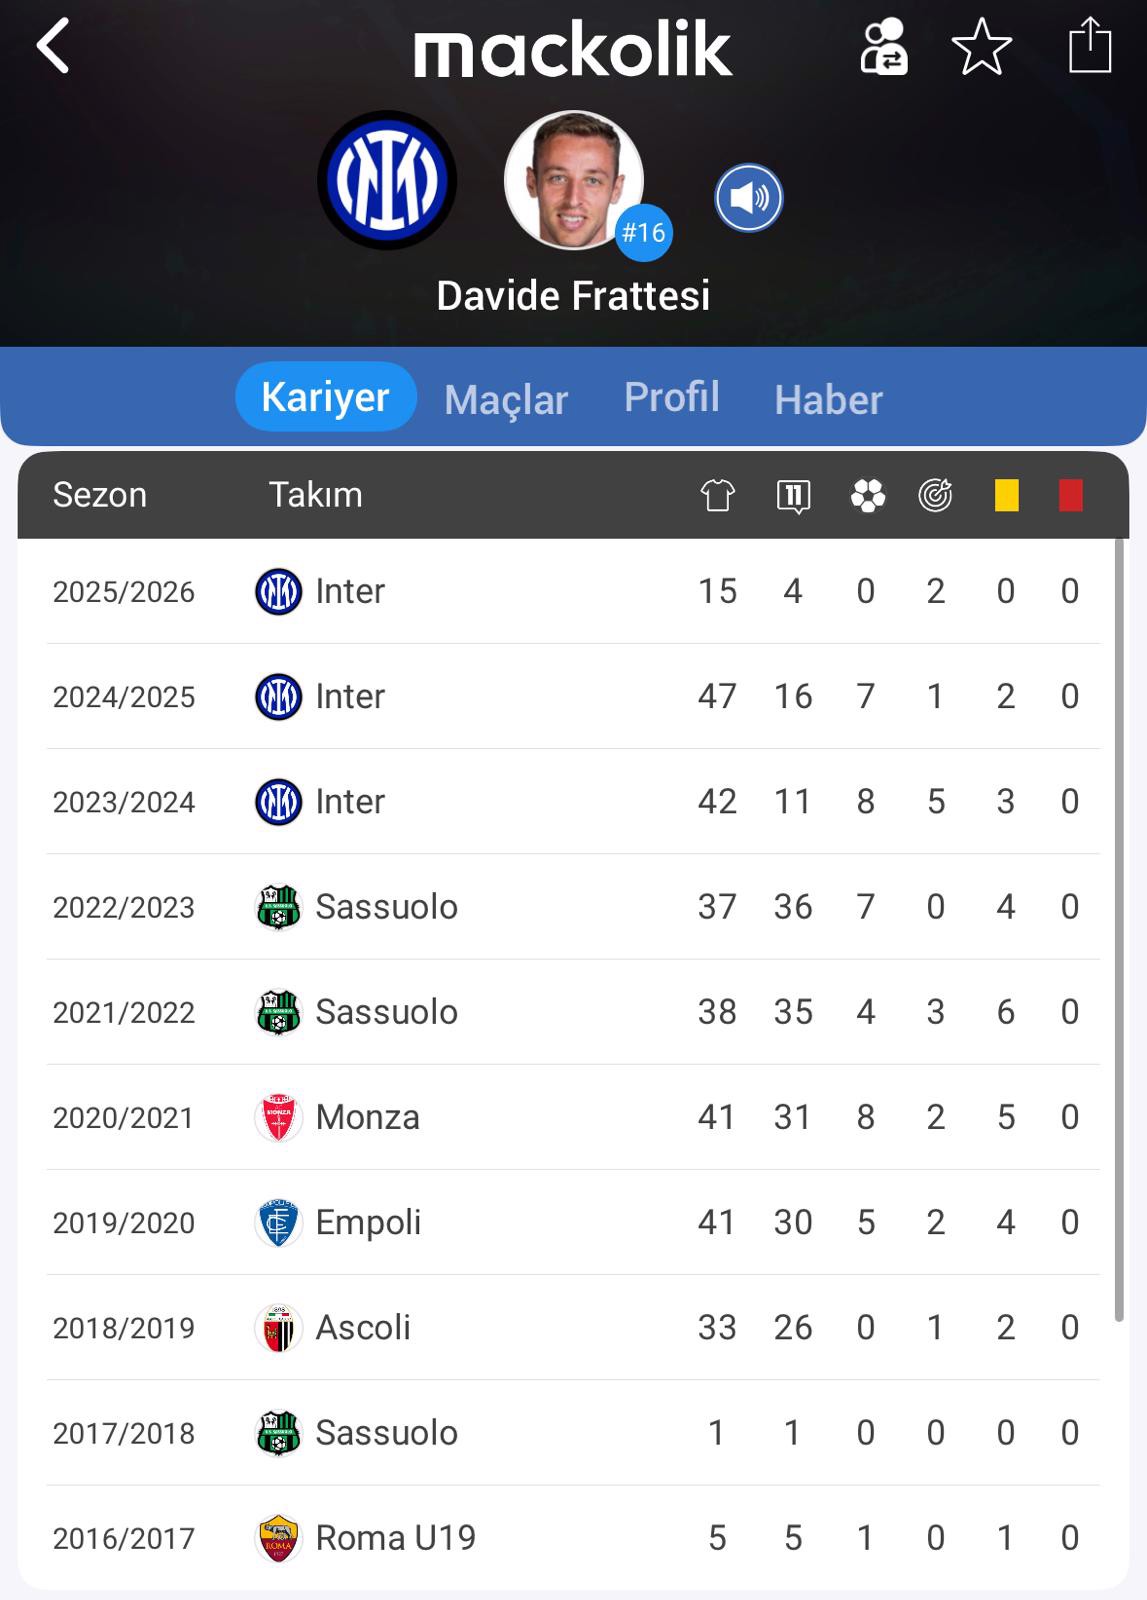This screenshot has height=1600, width=1147.
Task: Tap the red card column header
Action: tap(1070, 495)
